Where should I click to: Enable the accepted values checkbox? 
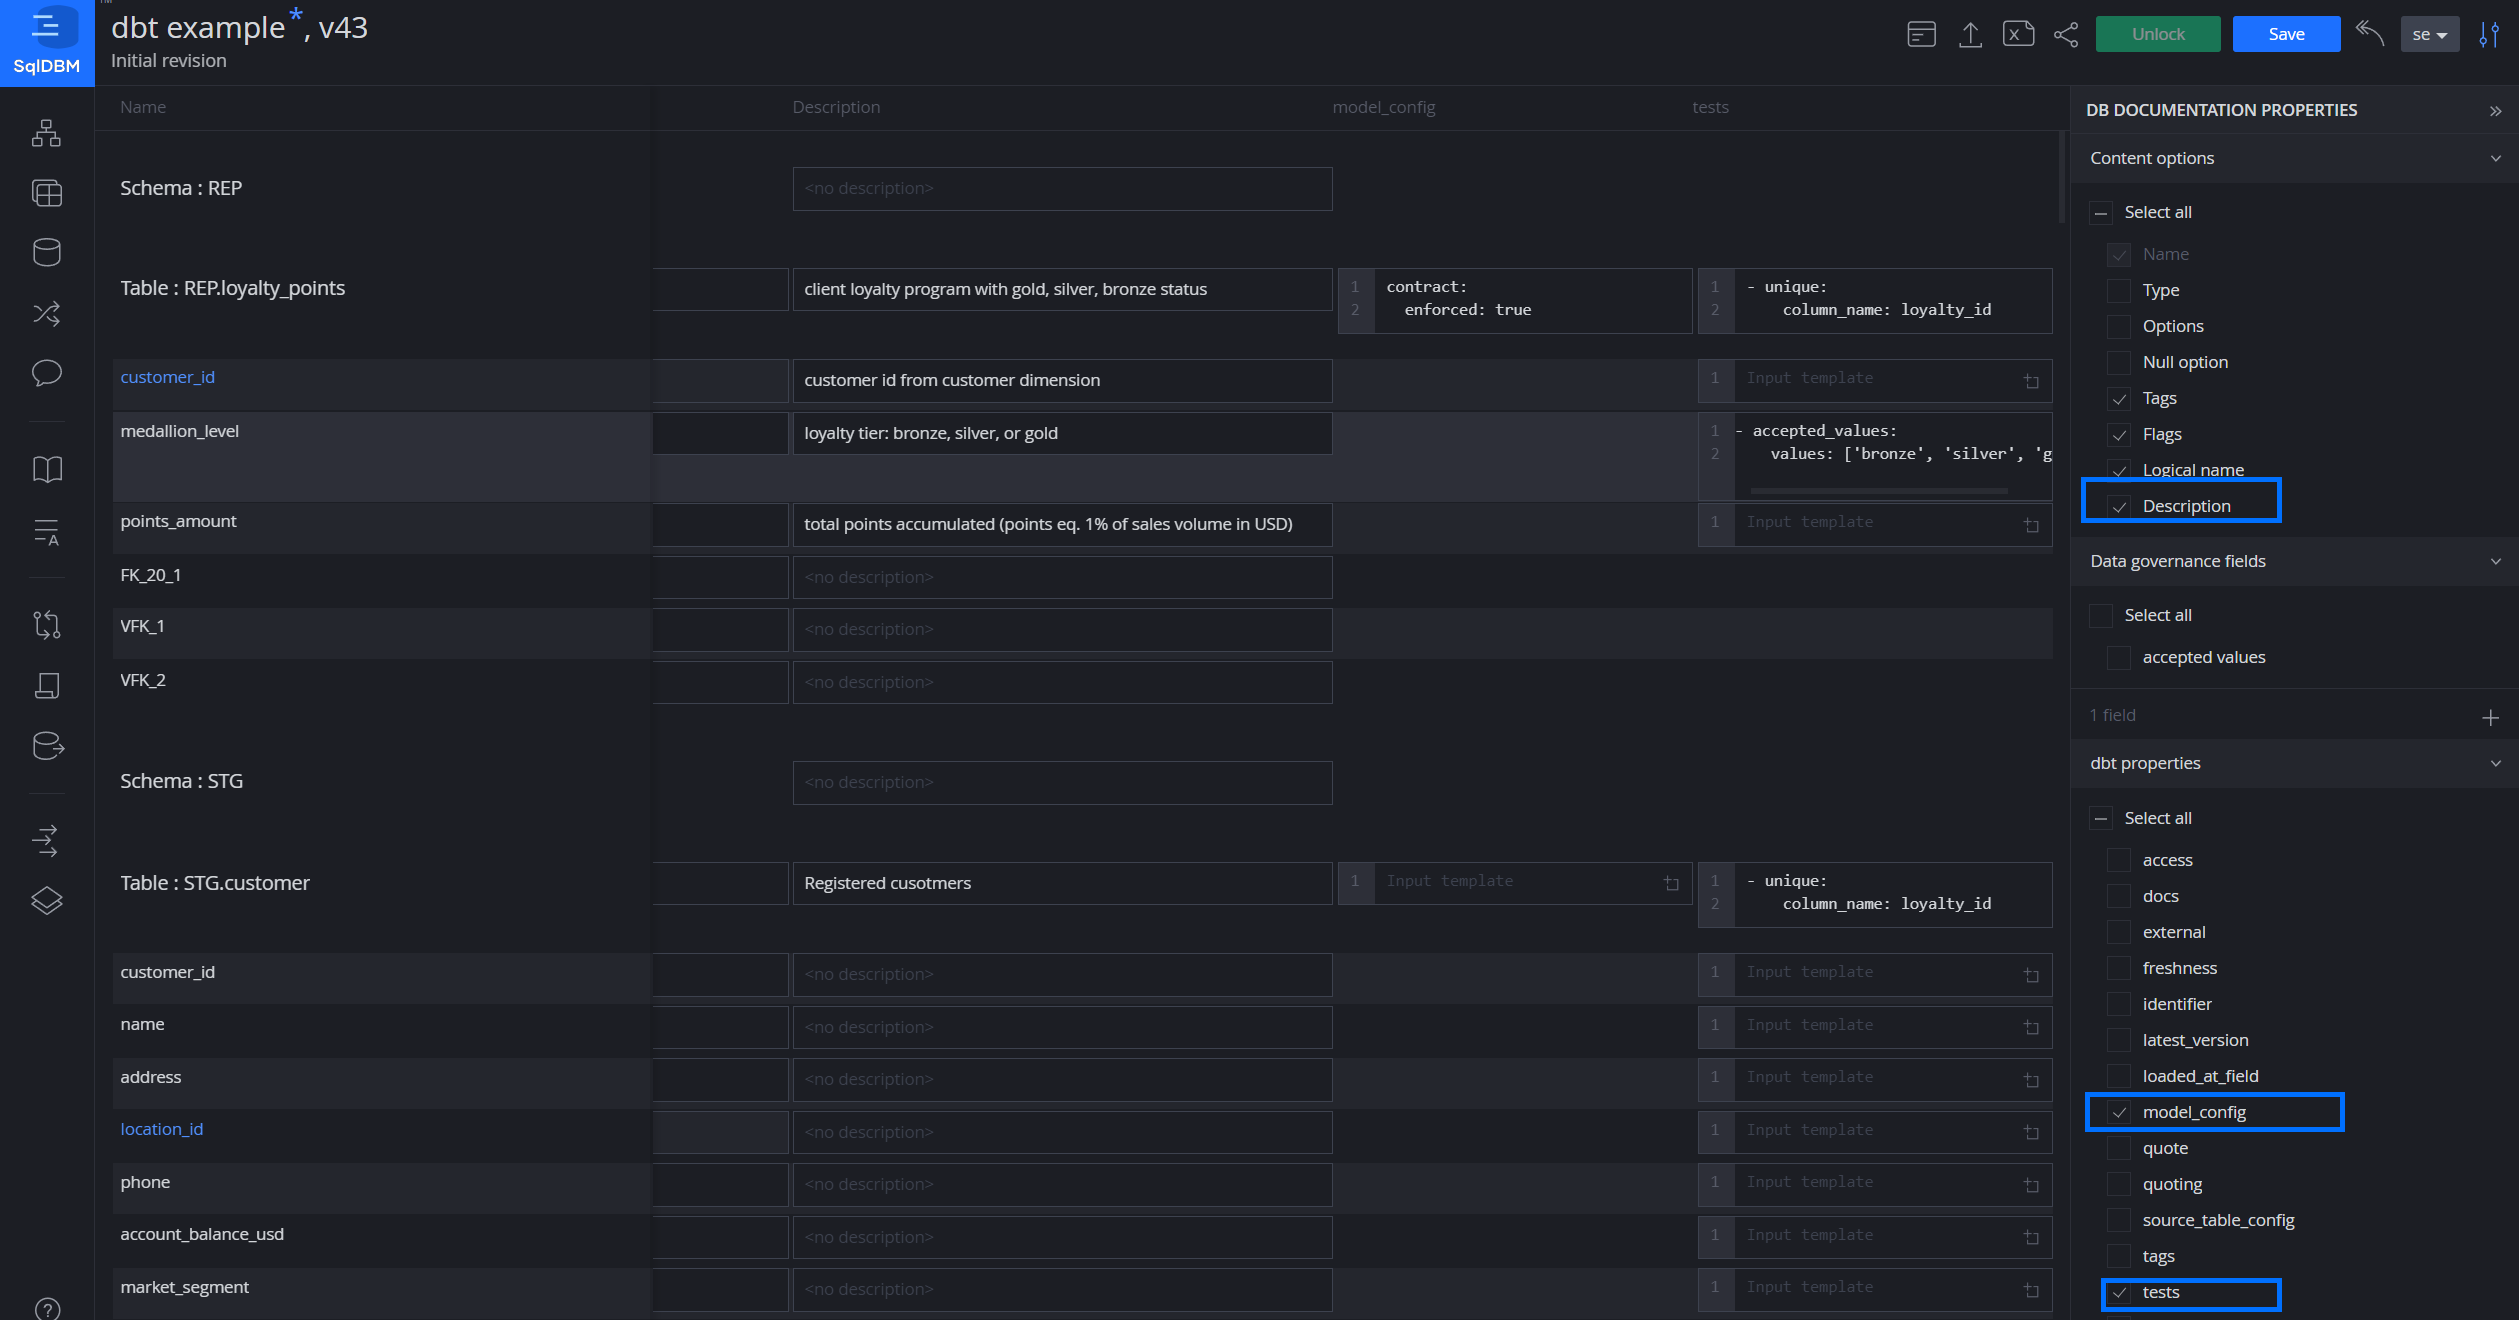click(x=2117, y=657)
